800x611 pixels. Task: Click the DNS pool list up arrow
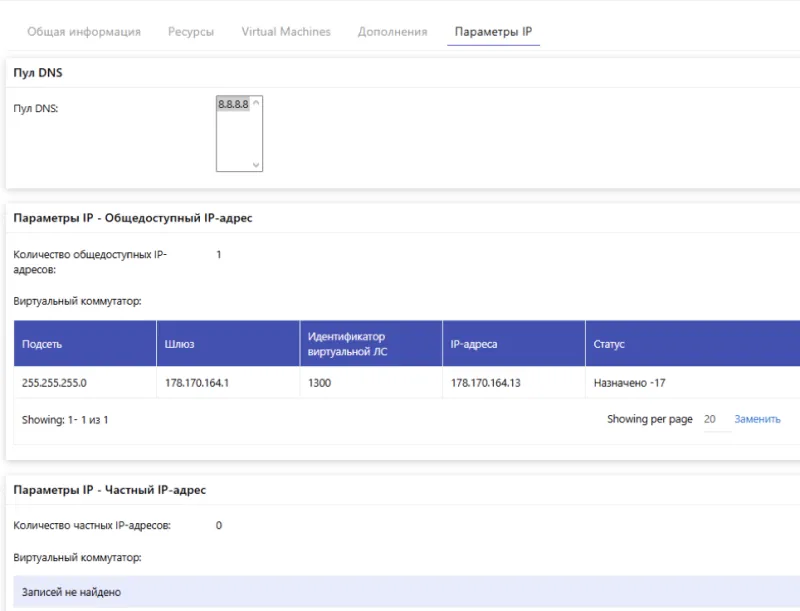tap(256, 103)
